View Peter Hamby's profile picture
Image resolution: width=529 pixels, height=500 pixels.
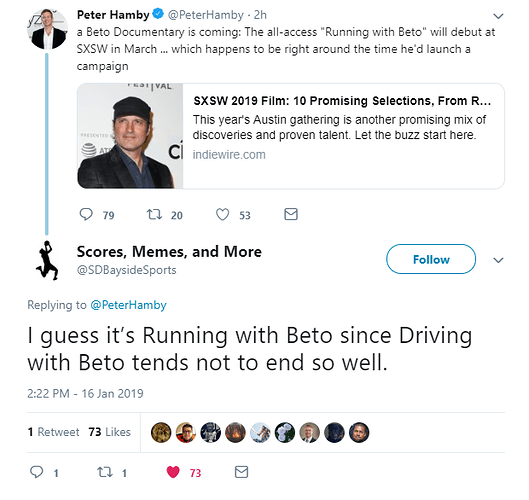[48, 29]
